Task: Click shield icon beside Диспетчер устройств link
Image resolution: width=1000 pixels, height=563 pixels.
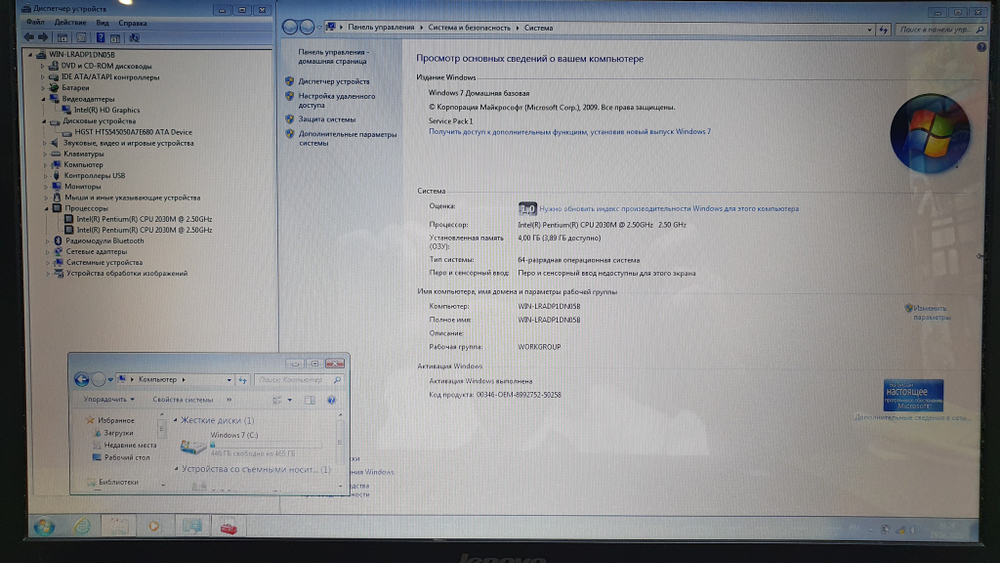Action: (290, 82)
